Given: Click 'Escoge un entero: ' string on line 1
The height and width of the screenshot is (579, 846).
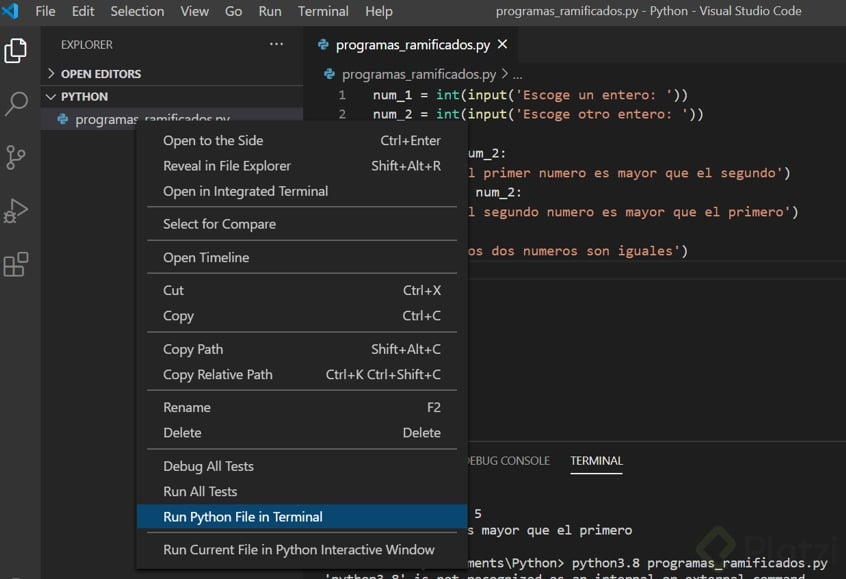Looking at the screenshot, I should tap(593, 95).
